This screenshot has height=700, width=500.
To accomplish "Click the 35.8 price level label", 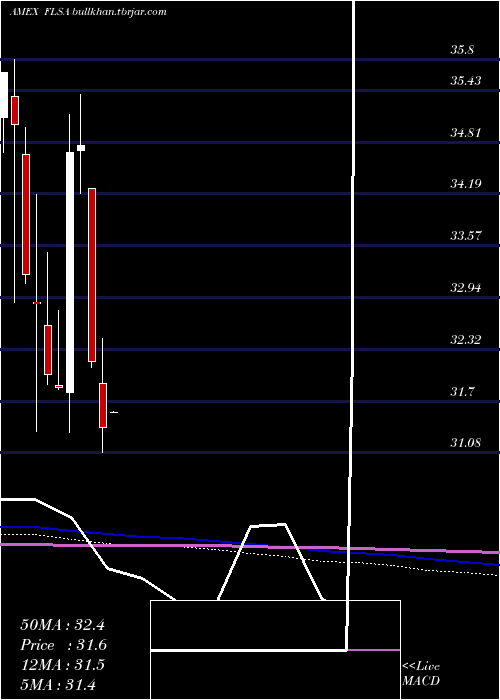I will (x=462, y=50).
